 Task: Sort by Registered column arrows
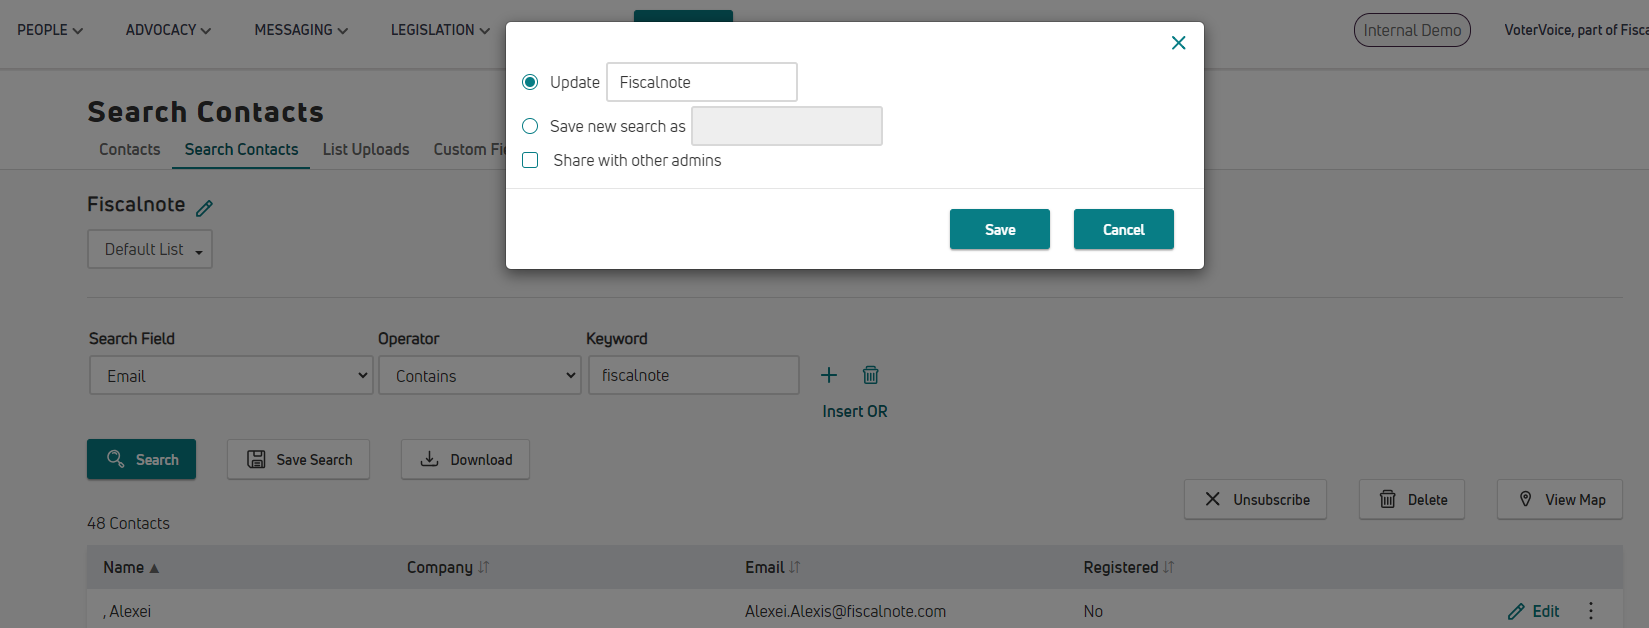(x=1168, y=567)
